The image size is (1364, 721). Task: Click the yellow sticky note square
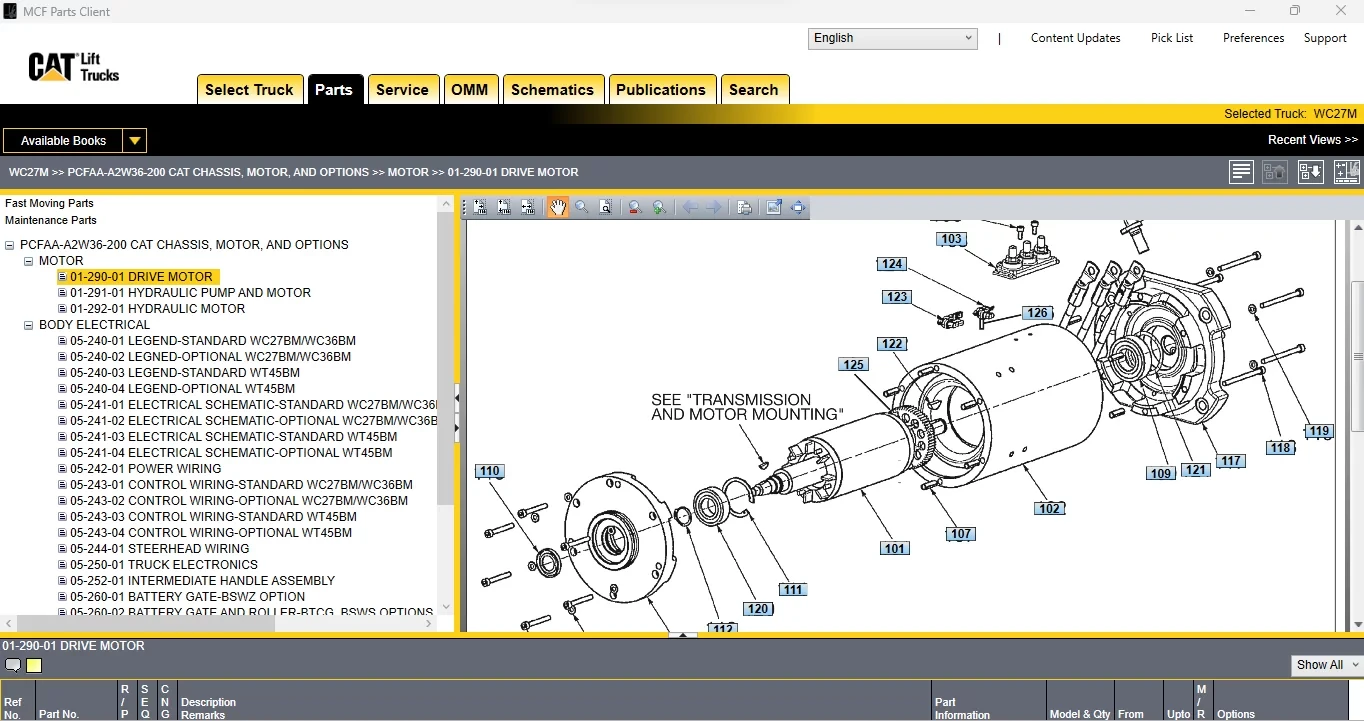pyautogui.click(x=34, y=665)
